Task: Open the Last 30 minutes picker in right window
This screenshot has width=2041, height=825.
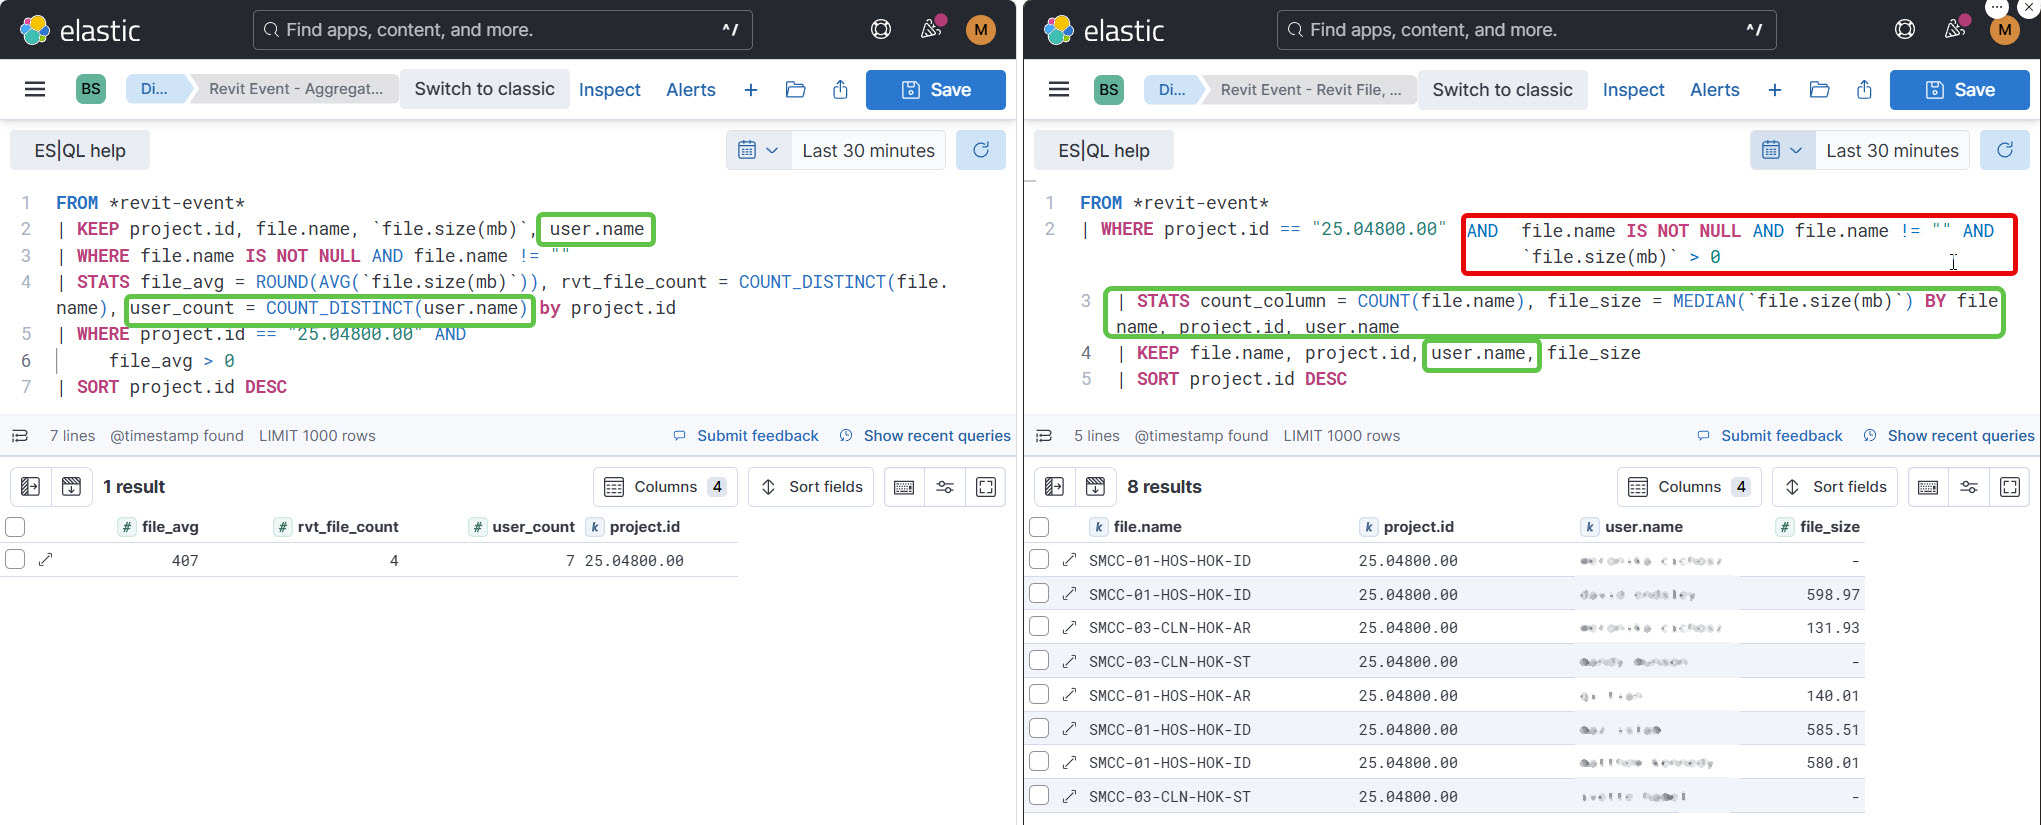Action: [x=1892, y=150]
